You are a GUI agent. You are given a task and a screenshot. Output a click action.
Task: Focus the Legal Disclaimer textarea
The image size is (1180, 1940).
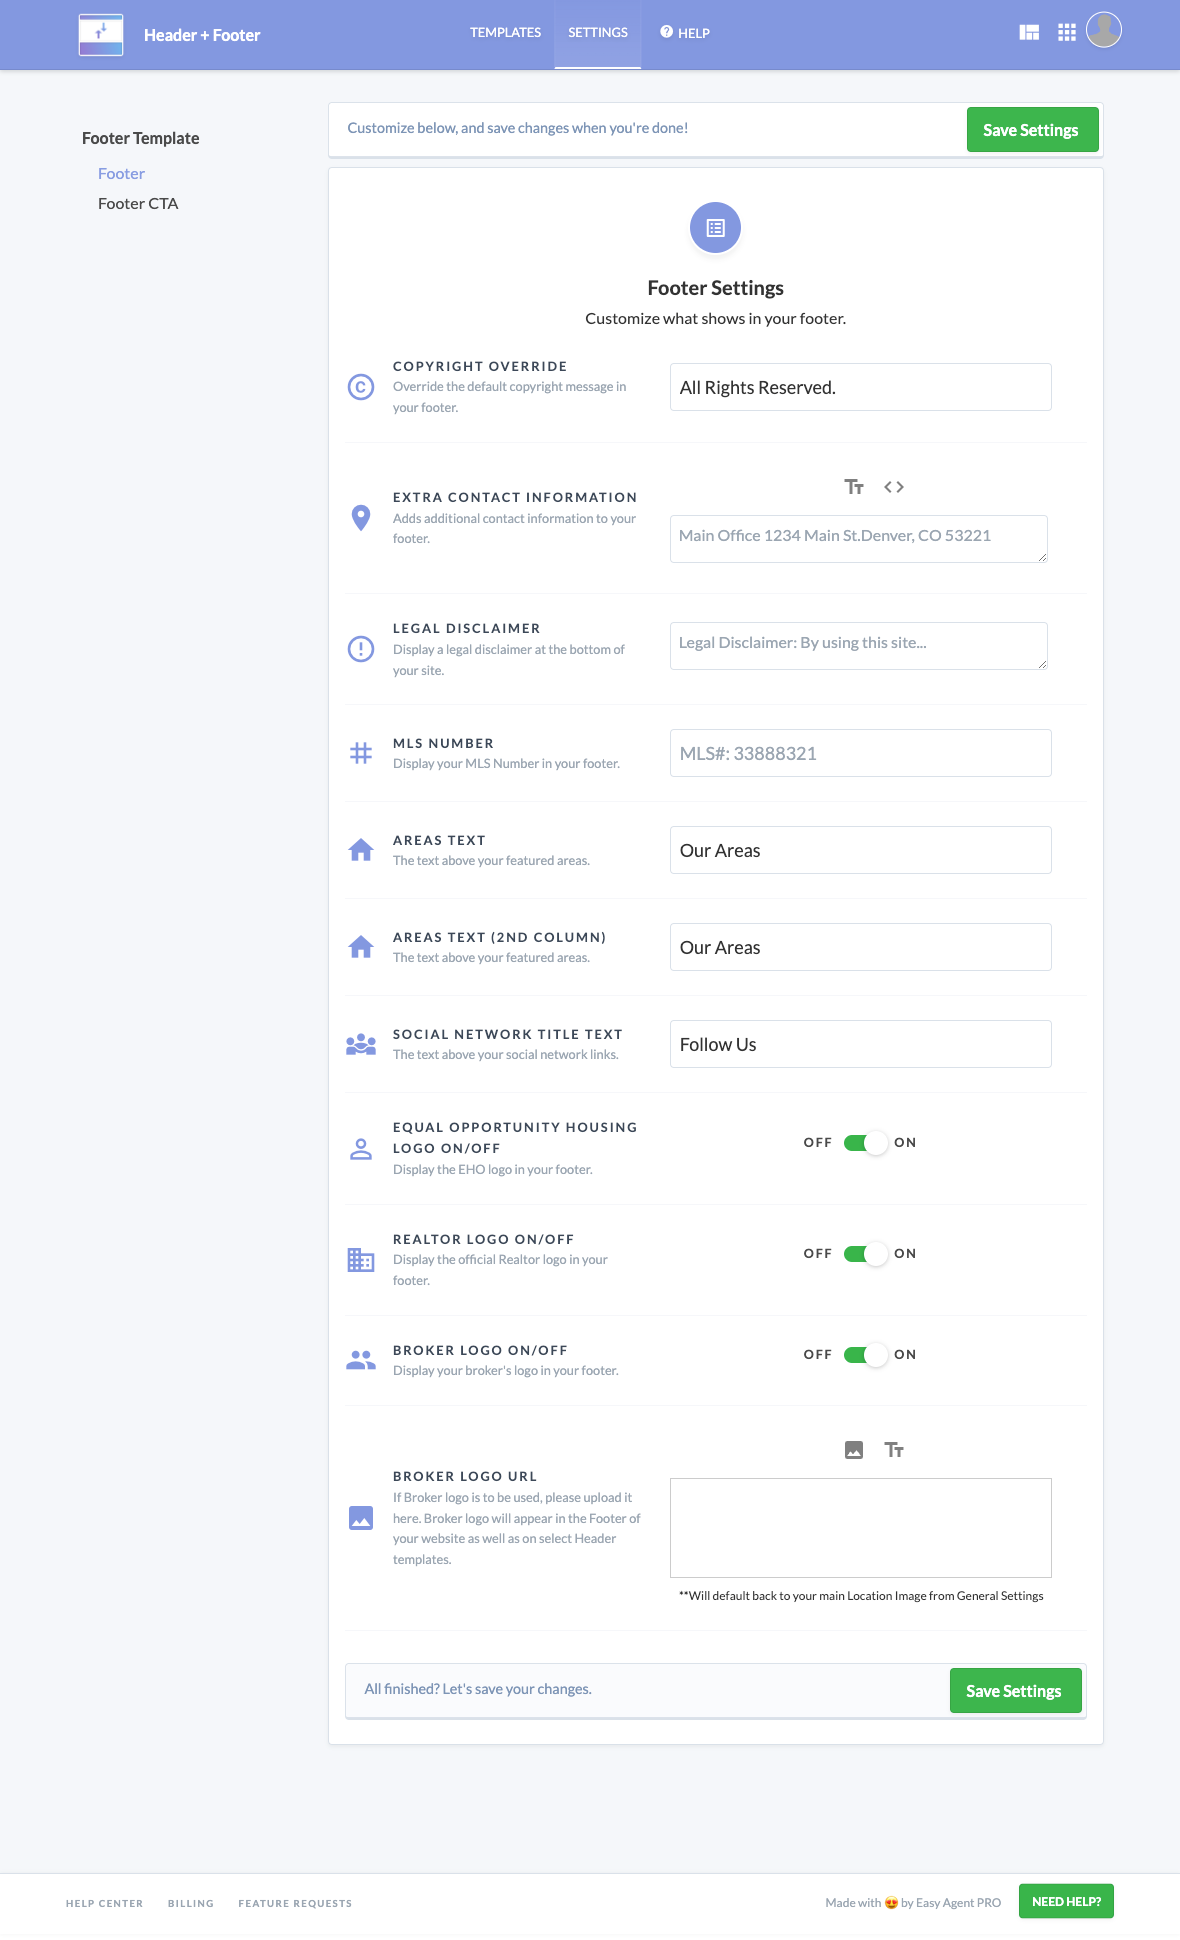pos(859,646)
